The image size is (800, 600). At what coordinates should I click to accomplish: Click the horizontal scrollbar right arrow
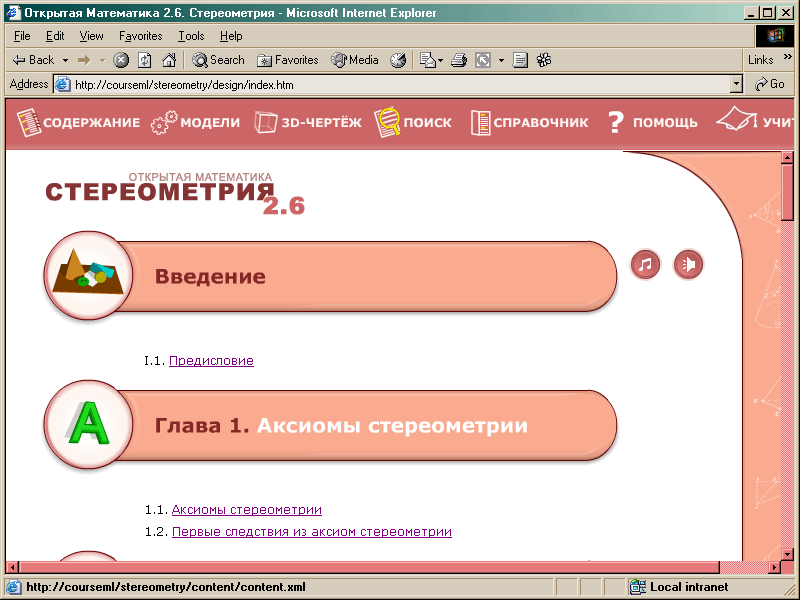tap(775, 566)
